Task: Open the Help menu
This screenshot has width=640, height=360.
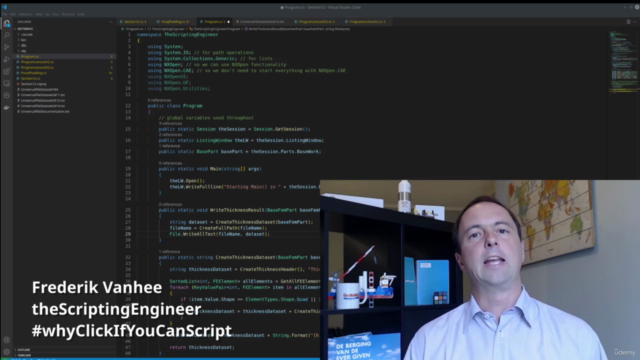Action: click(81, 14)
